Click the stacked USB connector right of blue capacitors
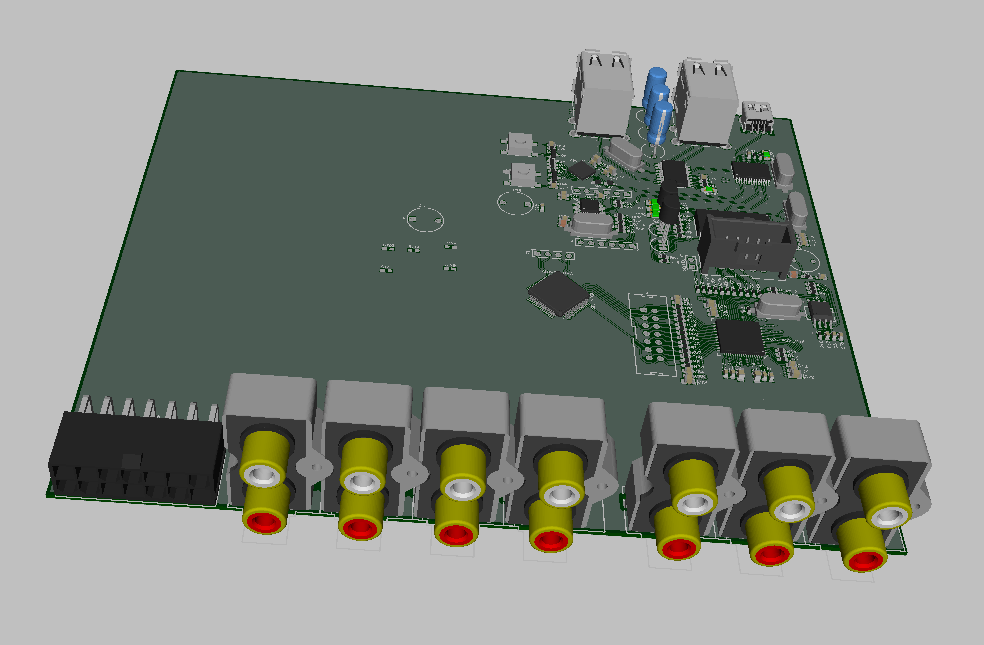This screenshot has width=984, height=645. [706, 102]
